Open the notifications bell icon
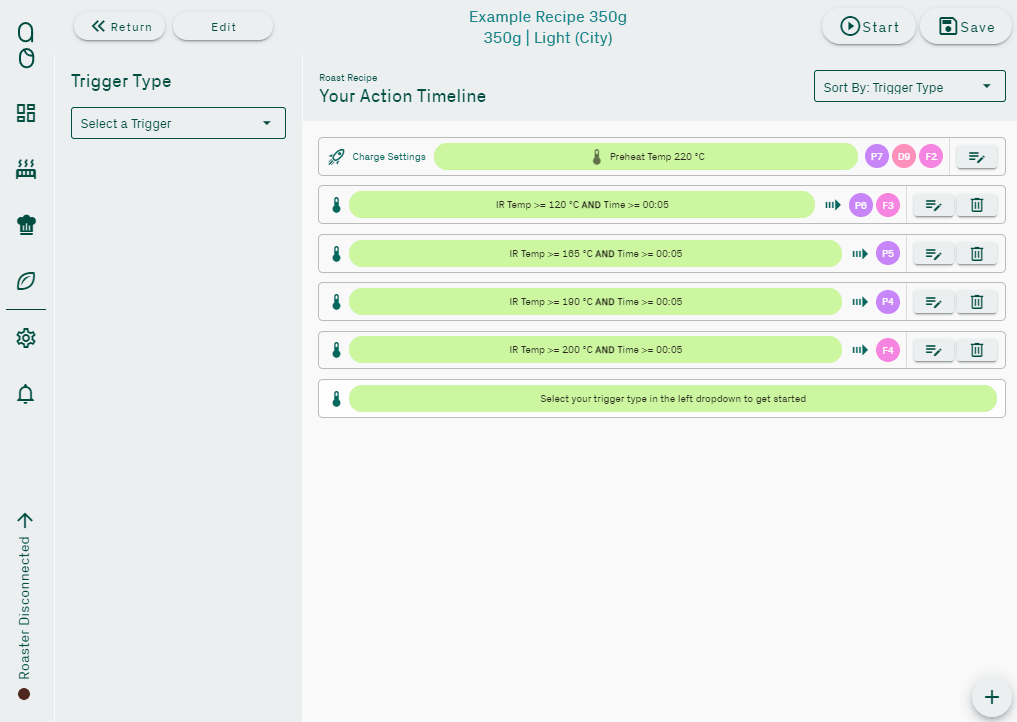The height and width of the screenshot is (722, 1017). [26, 394]
